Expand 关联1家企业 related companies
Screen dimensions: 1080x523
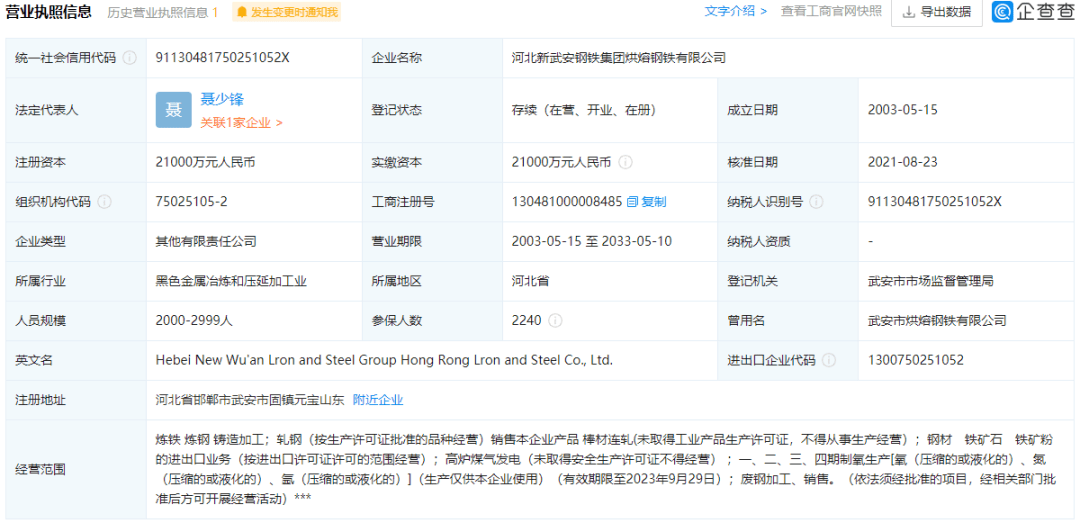click(241, 123)
